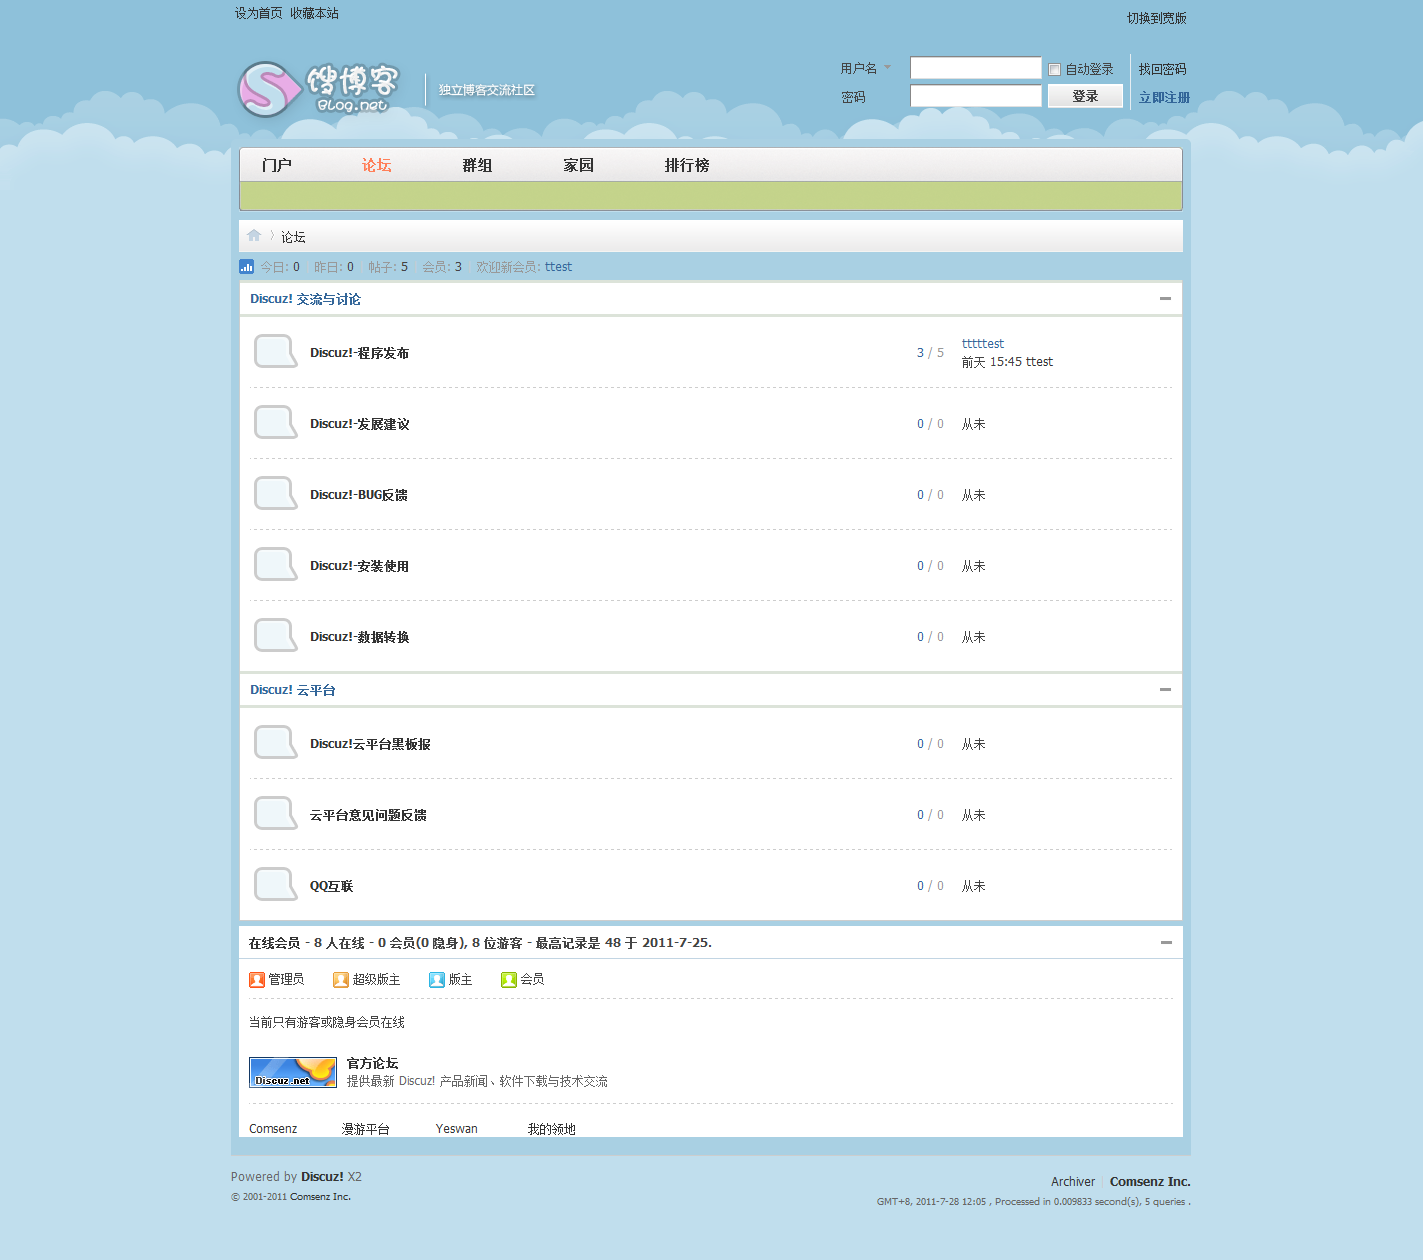Click the 立即注册 register link
The height and width of the screenshot is (1260, 1423).
pyautogui.click(x=1164, y=97)
